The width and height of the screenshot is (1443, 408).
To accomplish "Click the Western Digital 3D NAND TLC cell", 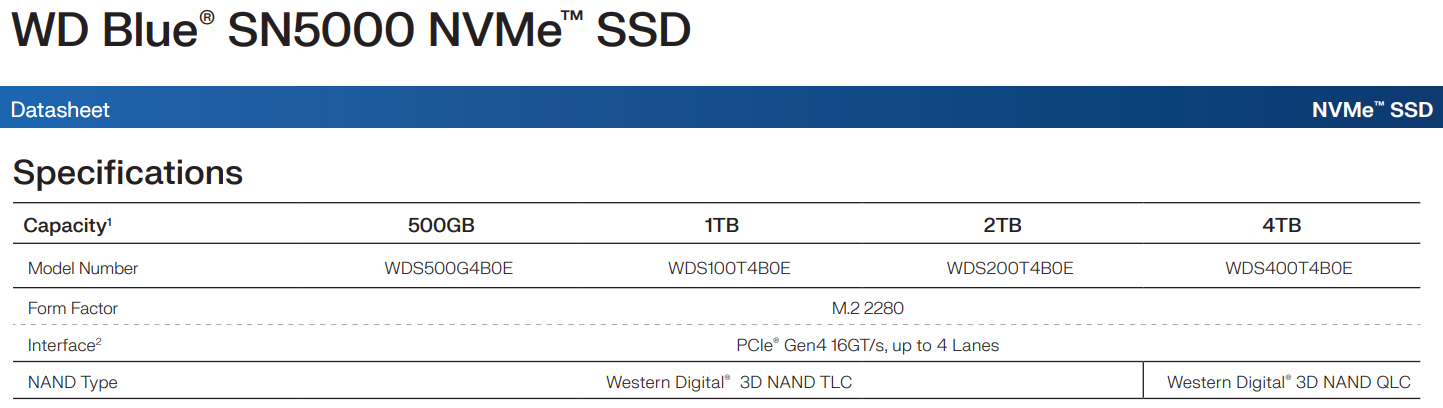I will 729,382.
